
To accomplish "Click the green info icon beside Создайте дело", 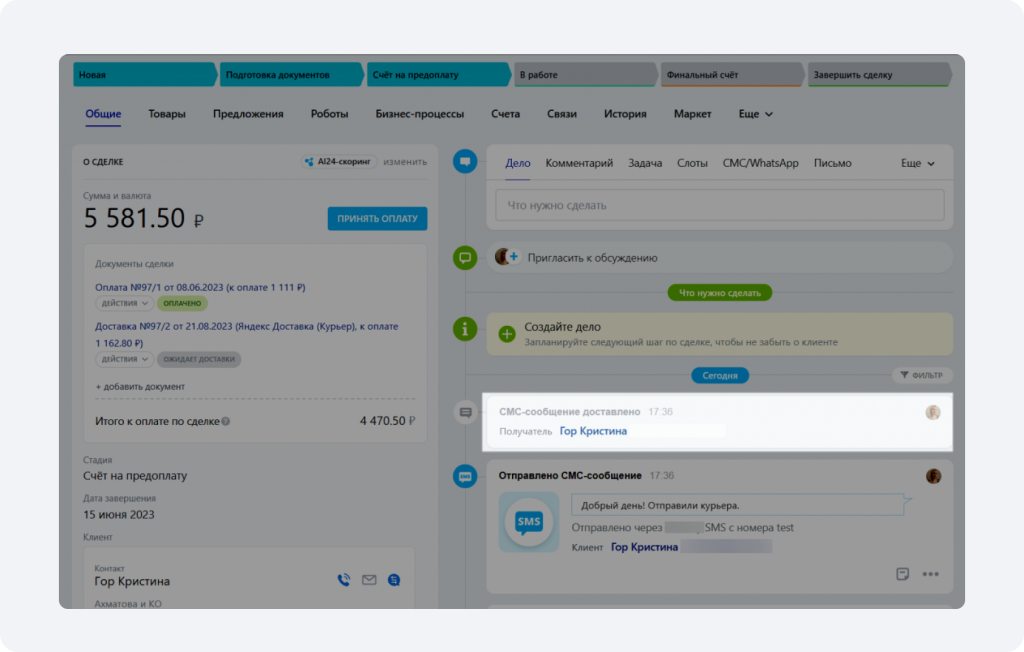I will click(465, 329).
